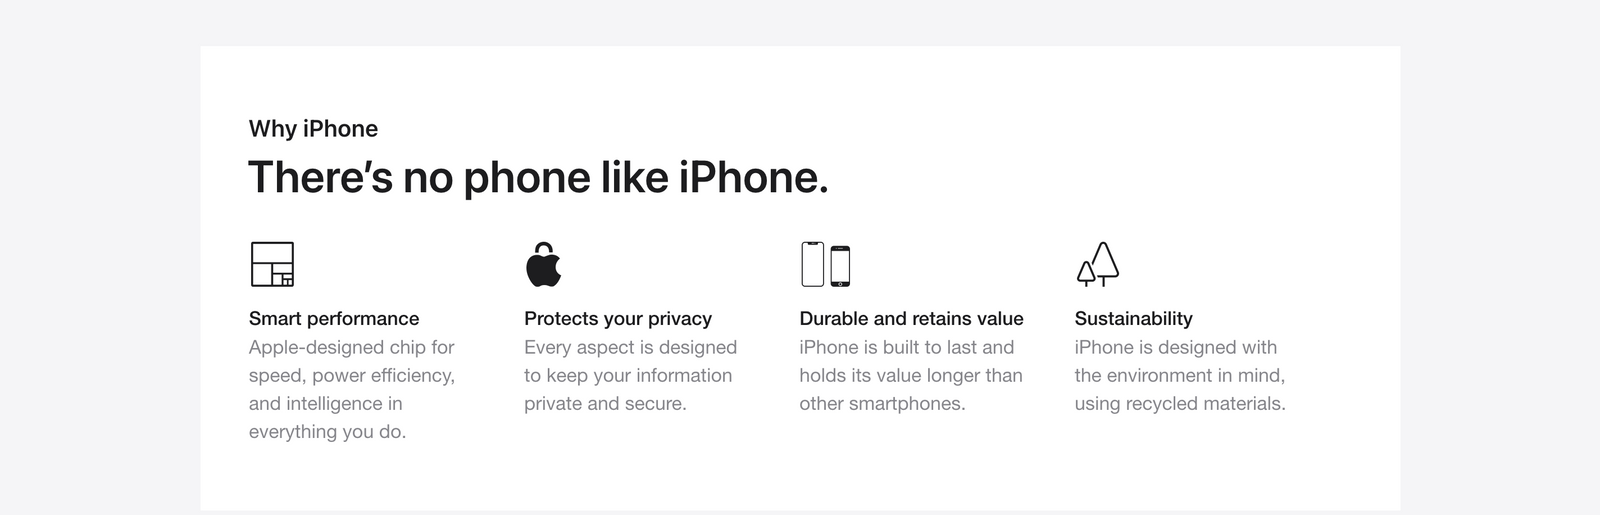Click the chip layout icon
Image resolution: width=1600 pixels, height=515 pixels.
click(x=271, y=264)
